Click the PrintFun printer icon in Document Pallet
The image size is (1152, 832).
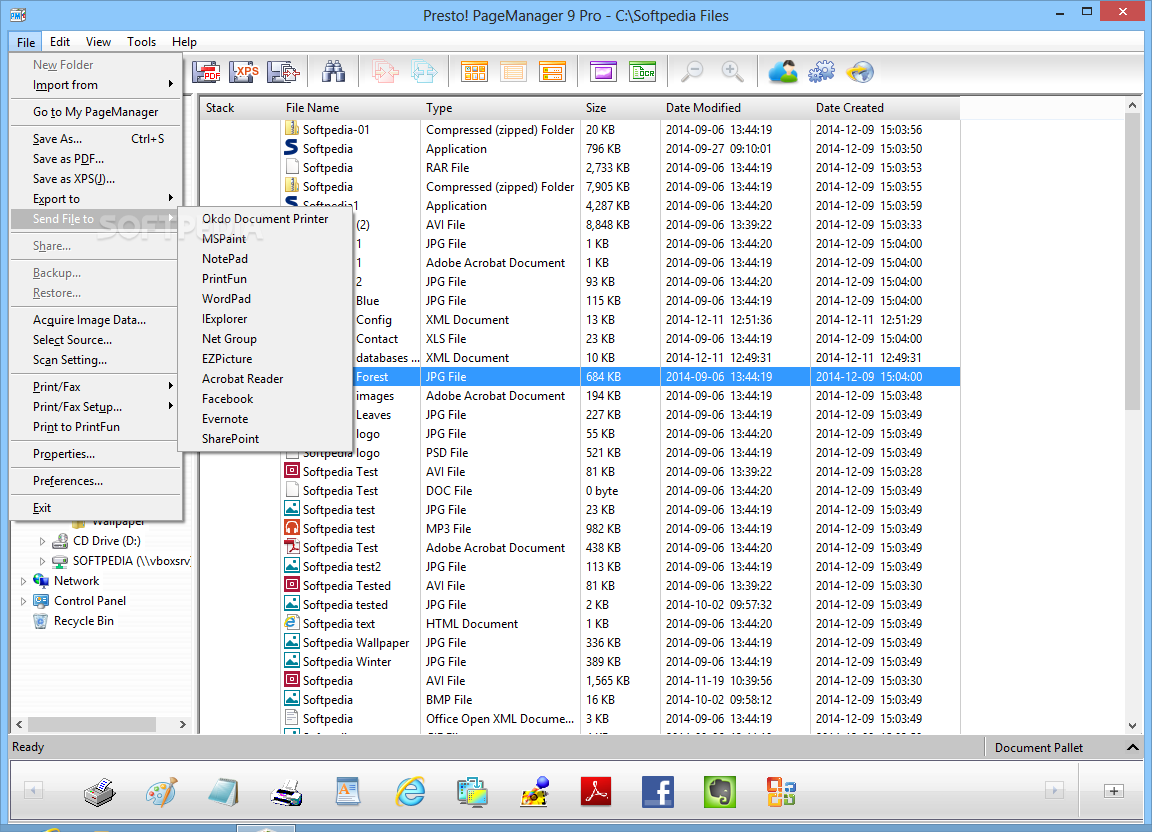click(x=286, y=792)
